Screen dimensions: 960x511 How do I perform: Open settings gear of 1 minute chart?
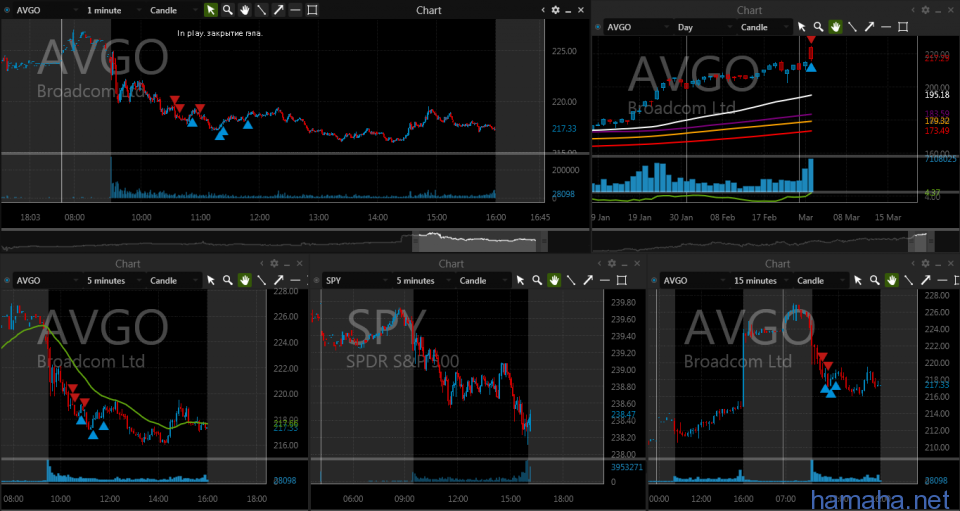tap(555, 10)
